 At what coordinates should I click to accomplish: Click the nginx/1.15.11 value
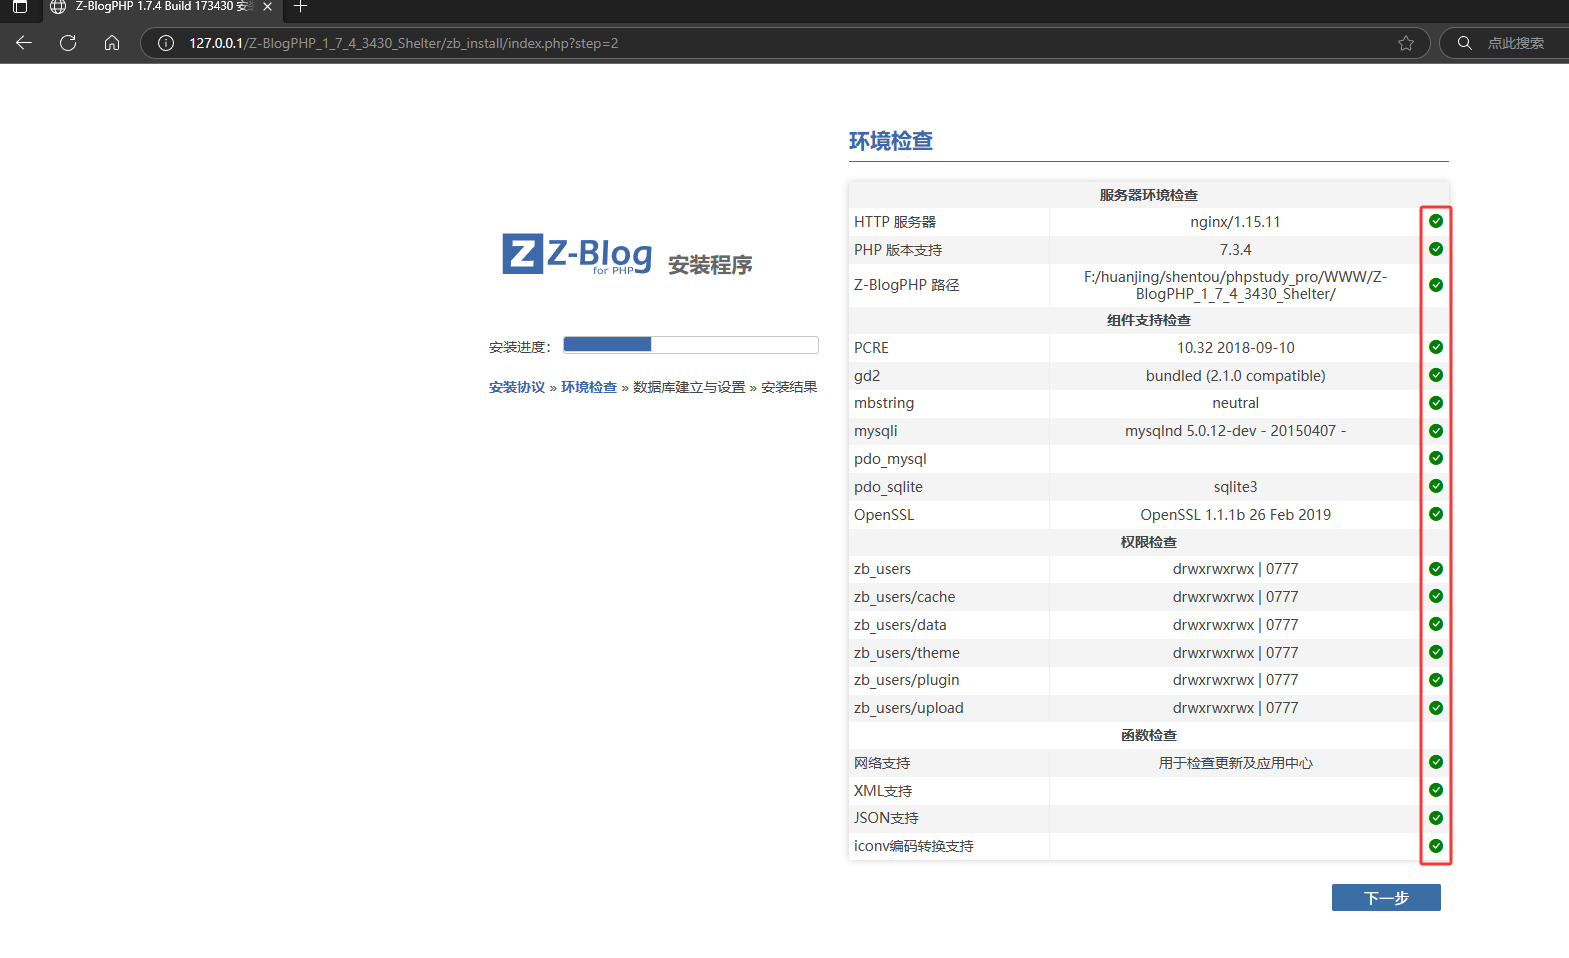click(1235, 222)
